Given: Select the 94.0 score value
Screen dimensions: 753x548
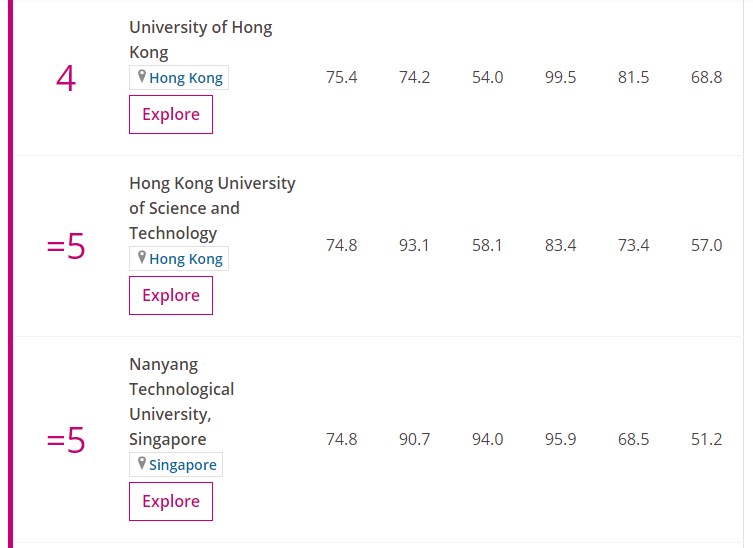Looking at the screenshot, I should point(487,440).
